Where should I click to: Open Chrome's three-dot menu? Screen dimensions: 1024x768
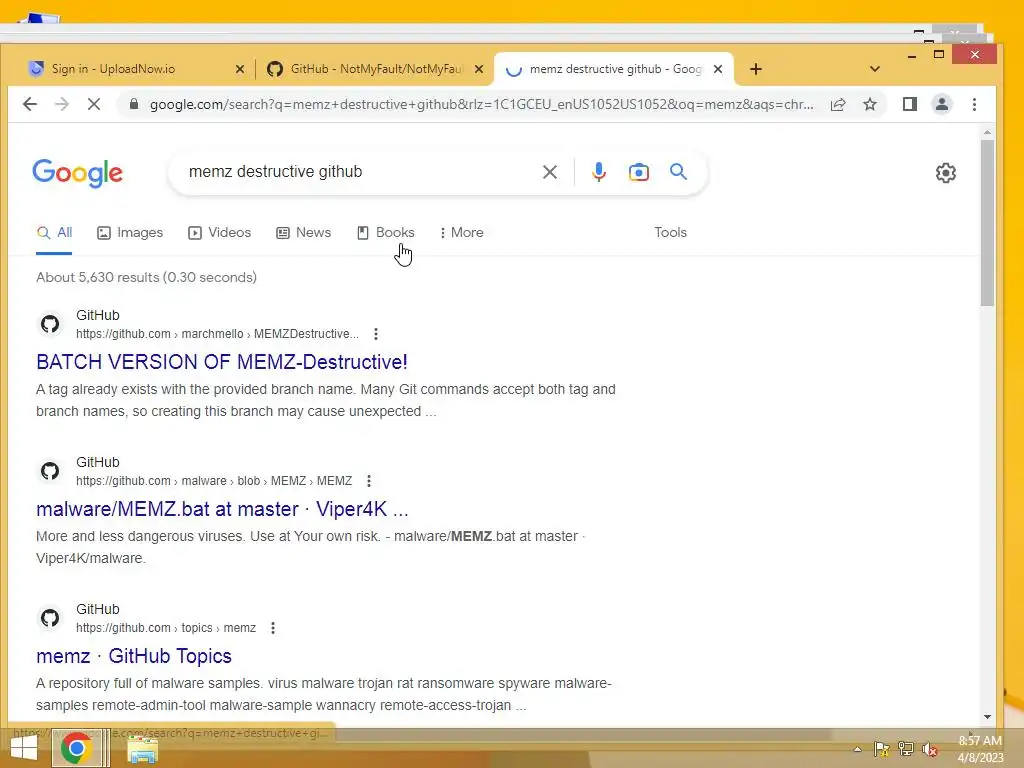[x=974, y=104]
